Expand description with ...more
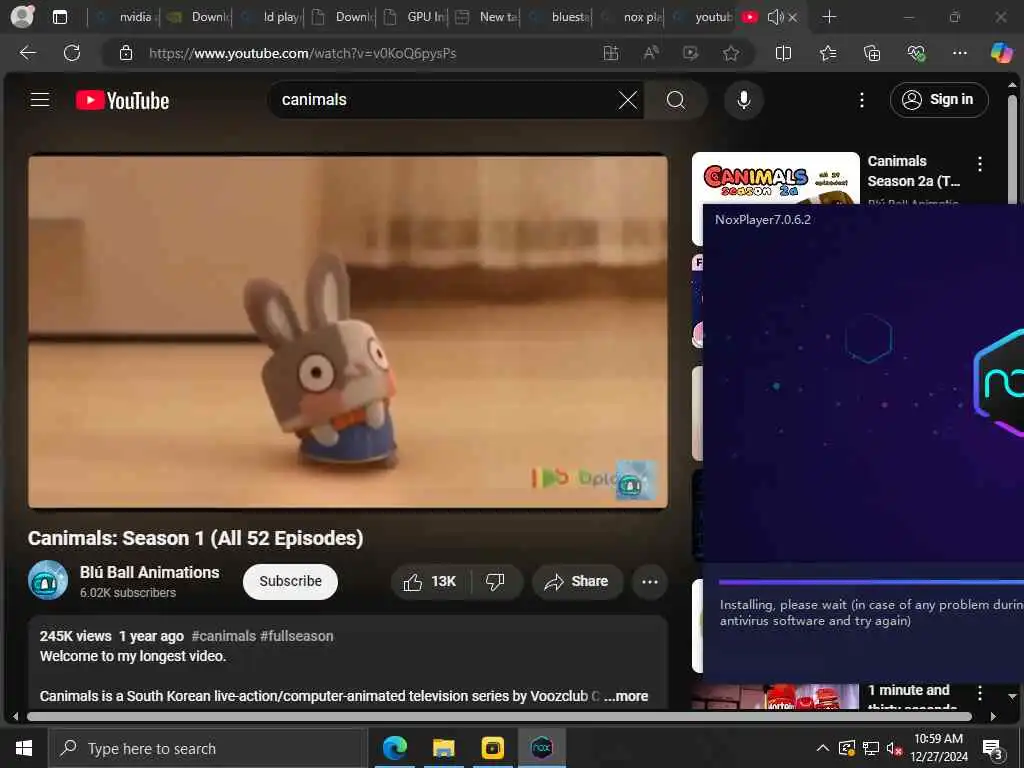Viewport: 1024px width, 768px height. point(626,696)
